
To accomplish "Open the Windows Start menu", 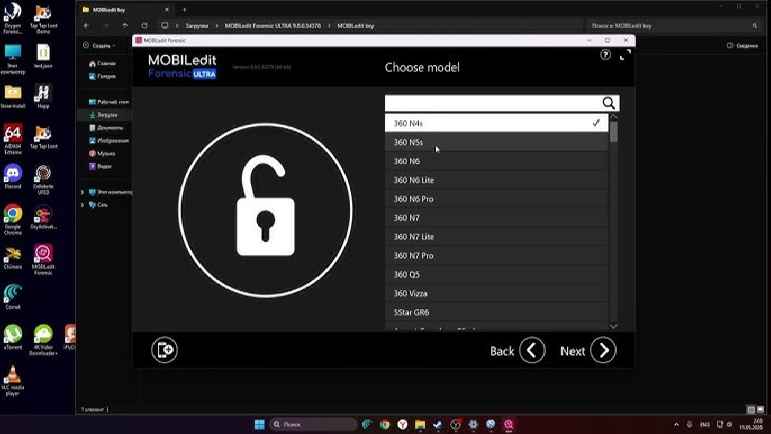I will (x=260, y=424).
